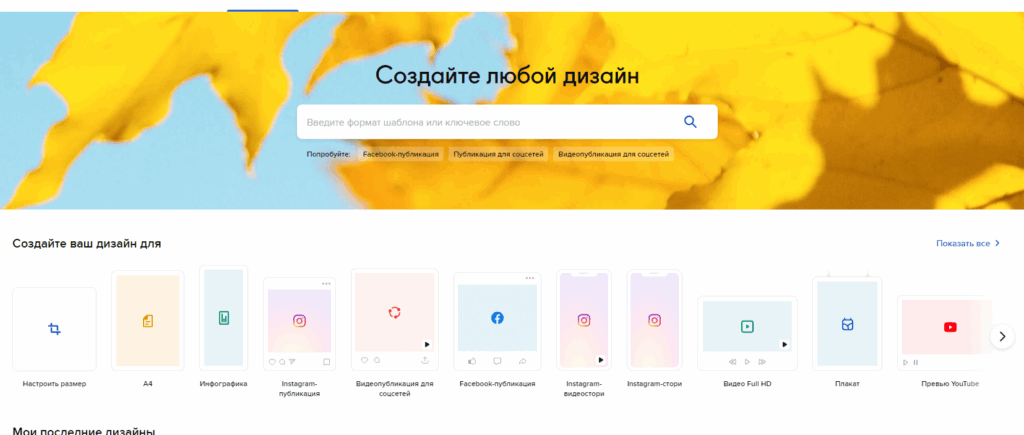Click green play icon on Видео Full HD card
The height and width of the screenshot is (435, 1024).
coord(747,326)
